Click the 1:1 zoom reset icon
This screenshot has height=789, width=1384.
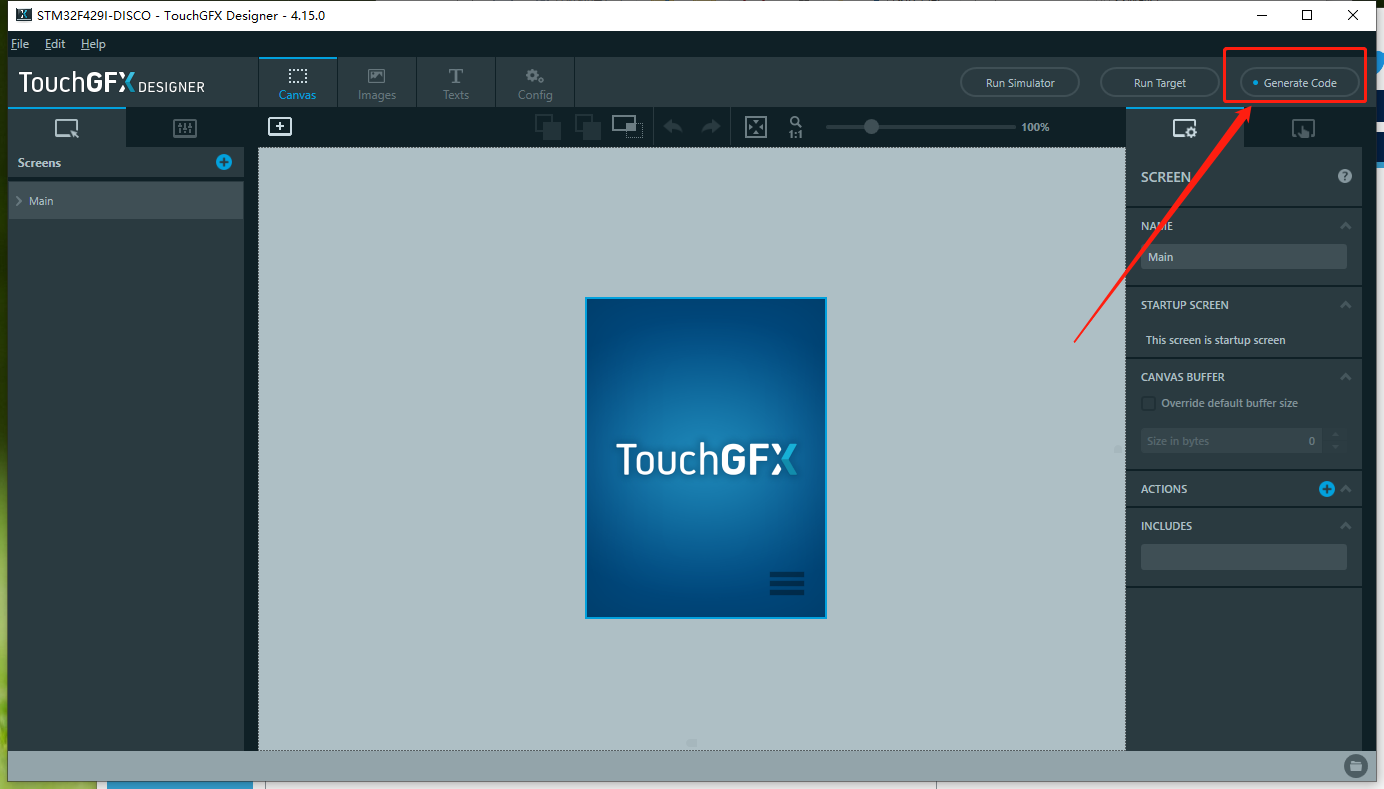coord(796,127)
